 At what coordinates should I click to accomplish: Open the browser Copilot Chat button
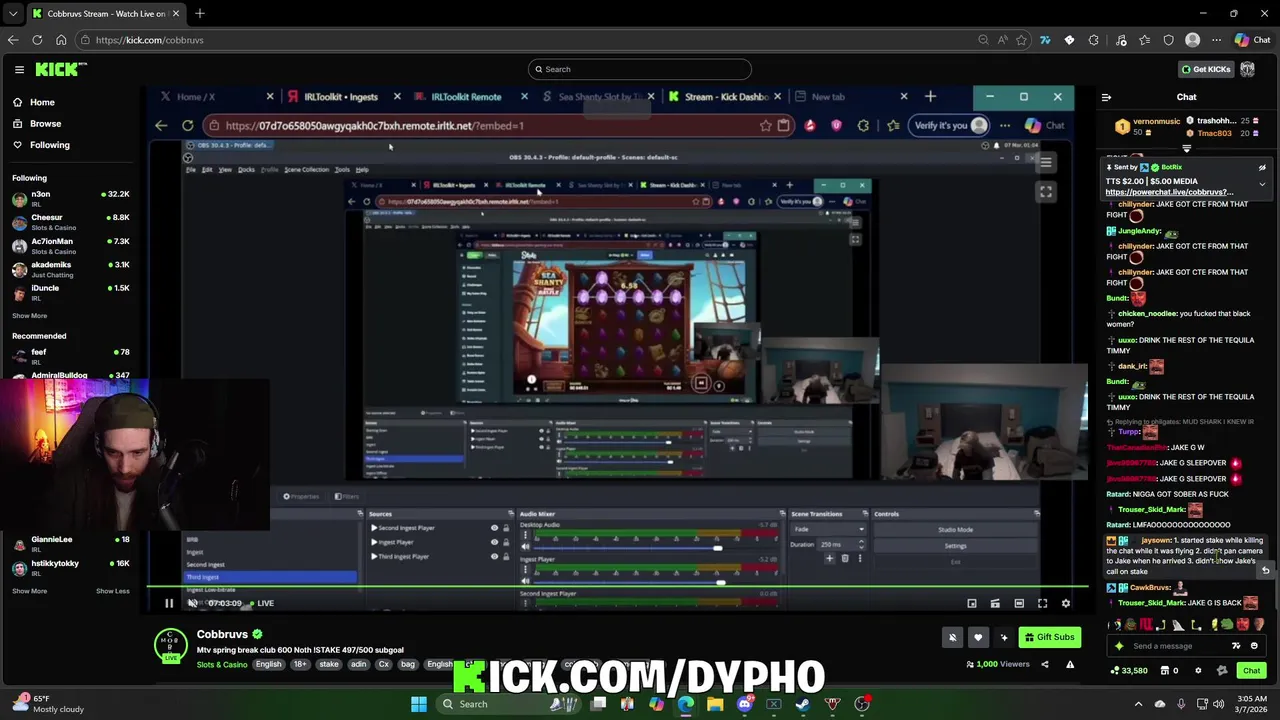[1252, 40]
